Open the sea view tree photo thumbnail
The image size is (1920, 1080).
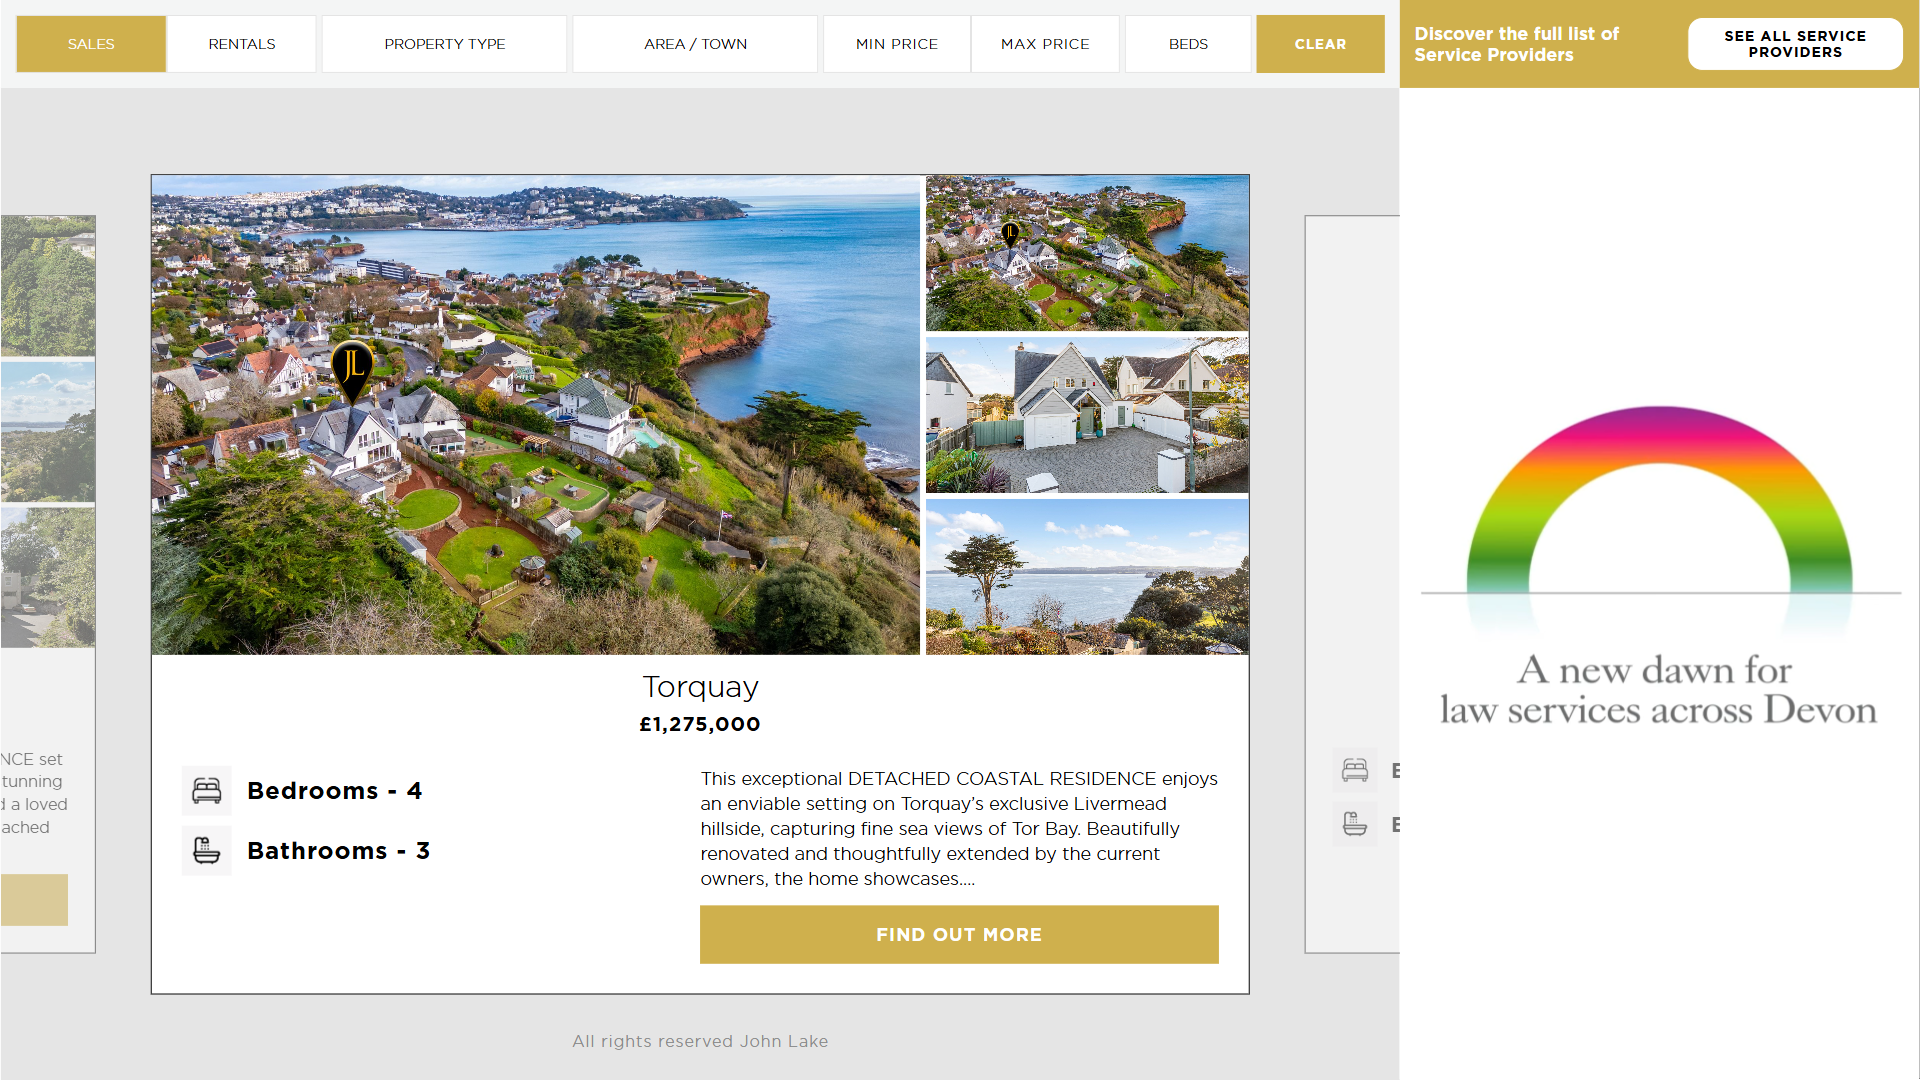1087,577
